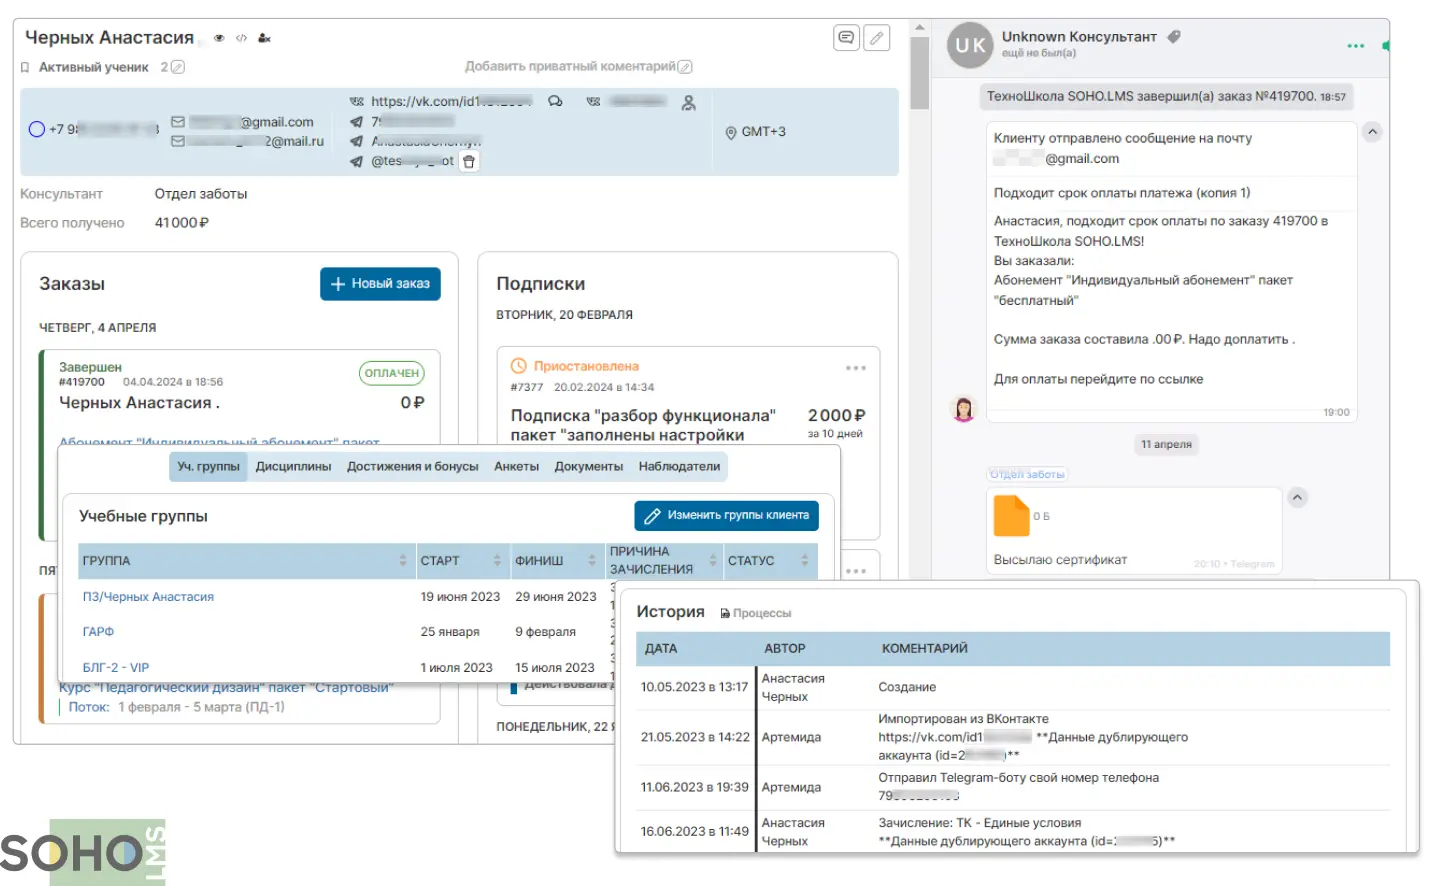Open the three-dot menu on the Приостановлена subscription

click(x=856, y=368)
